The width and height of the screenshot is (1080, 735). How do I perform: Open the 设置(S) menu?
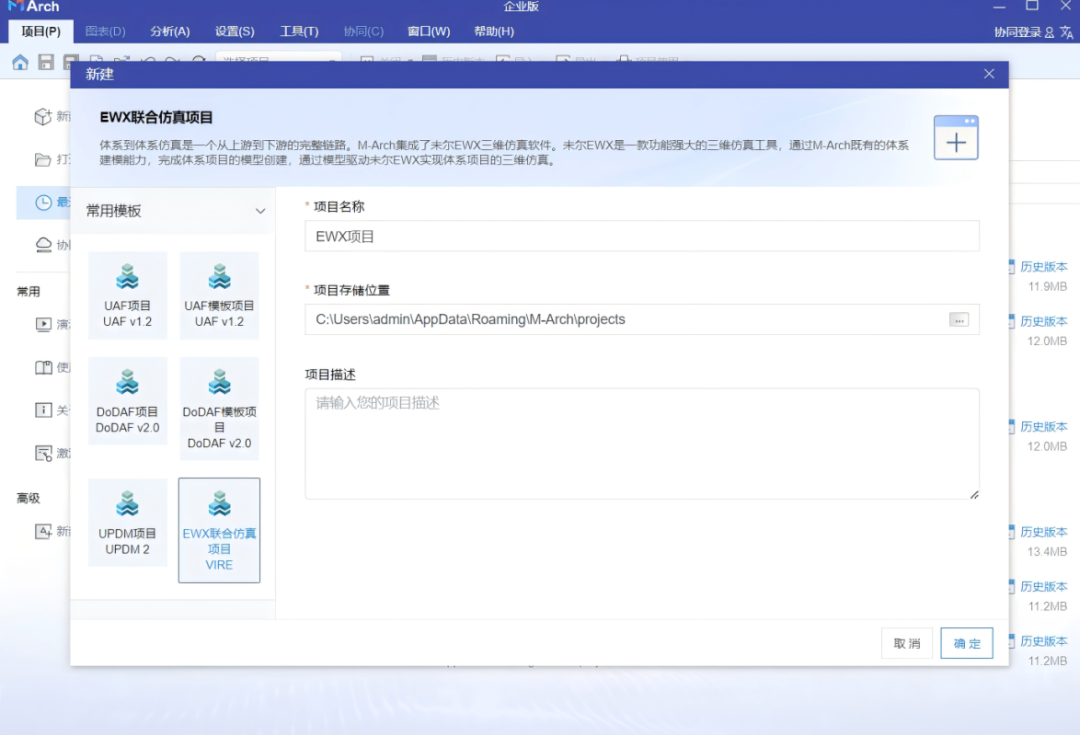click(234, 32)
